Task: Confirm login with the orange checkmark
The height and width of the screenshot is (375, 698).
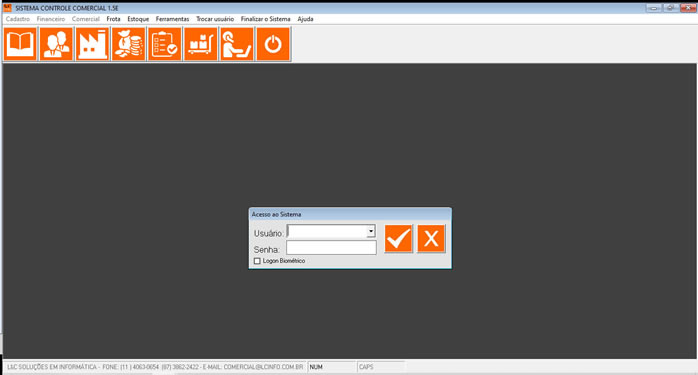Action: pyautogui.click(x=398, y=239)
